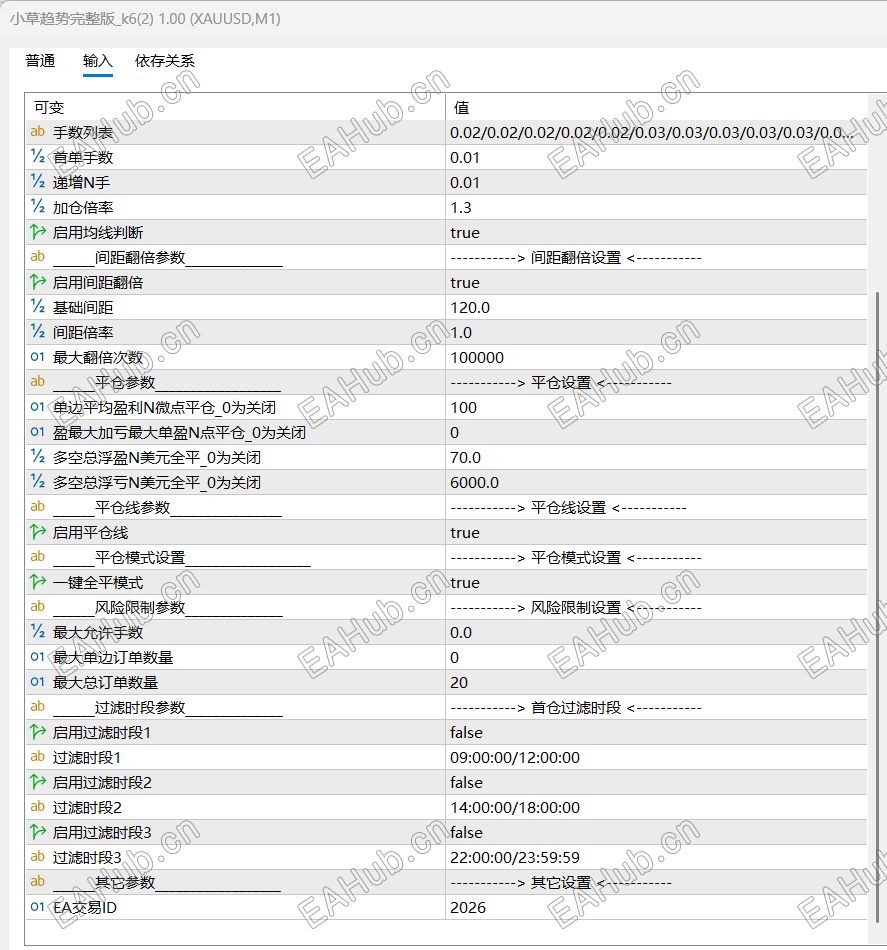Click the 过滤时段3 value 22:00:00/23:59:59
Viewport: 887px width, 950px height.
(x=515, y=857)
